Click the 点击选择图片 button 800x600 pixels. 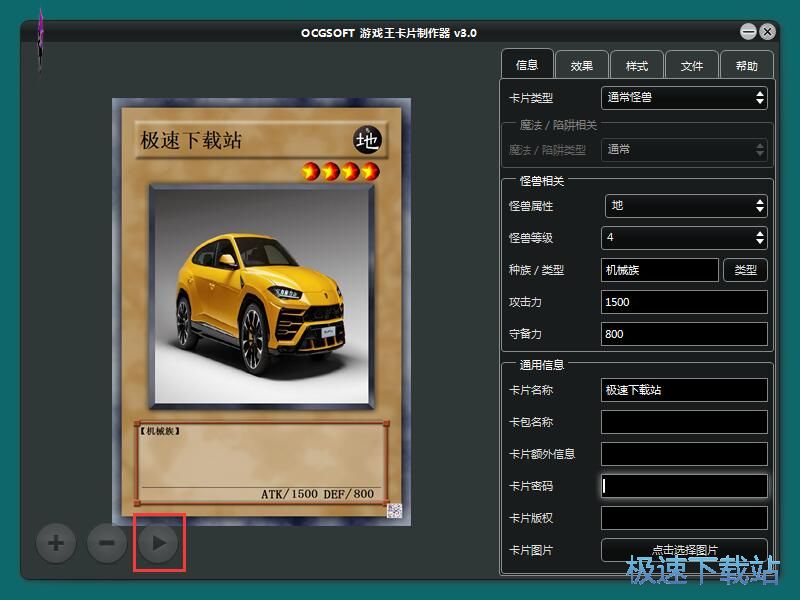[x=684, y=550]
